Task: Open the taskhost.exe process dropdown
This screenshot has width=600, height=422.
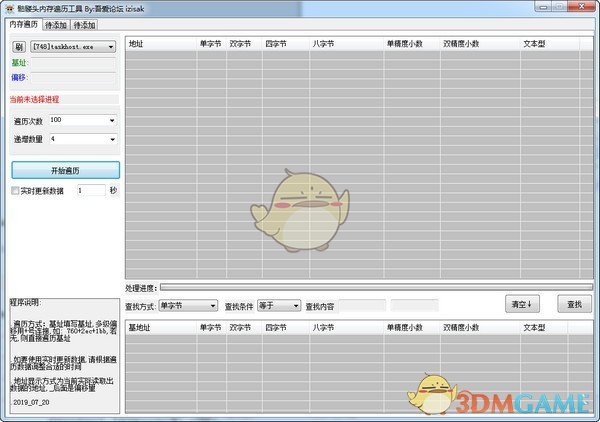Action: (x=73, y=47)
